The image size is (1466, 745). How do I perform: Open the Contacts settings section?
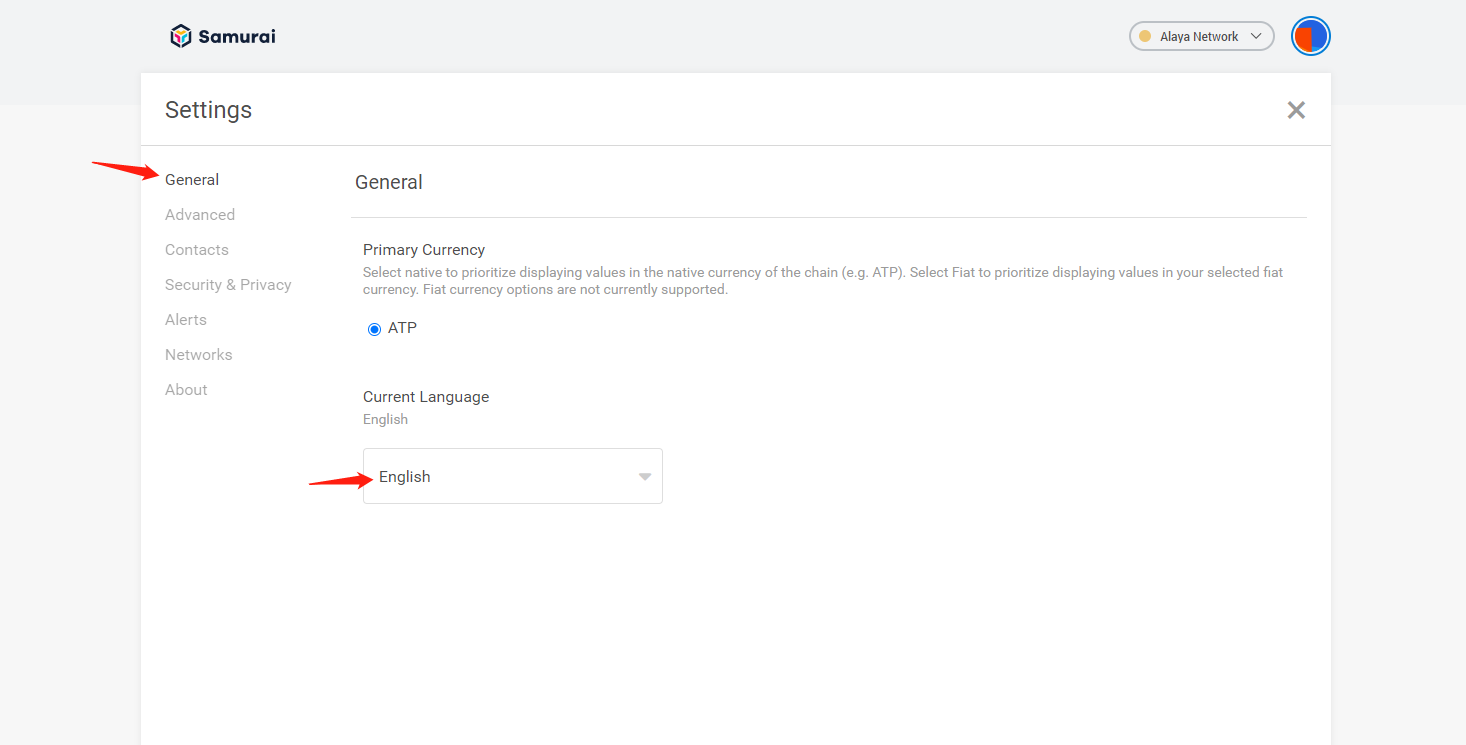pyautogui.click(x=197, y=250)
